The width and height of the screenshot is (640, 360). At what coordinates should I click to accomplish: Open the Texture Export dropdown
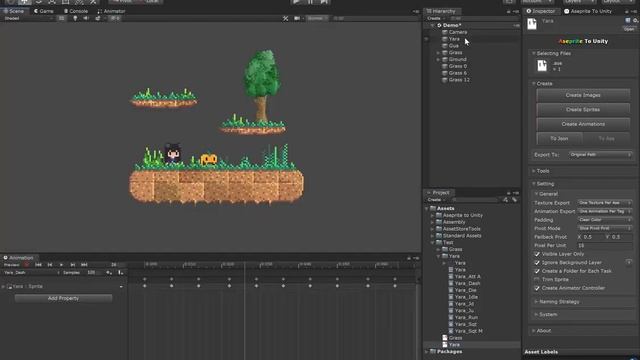coord(604,203)
